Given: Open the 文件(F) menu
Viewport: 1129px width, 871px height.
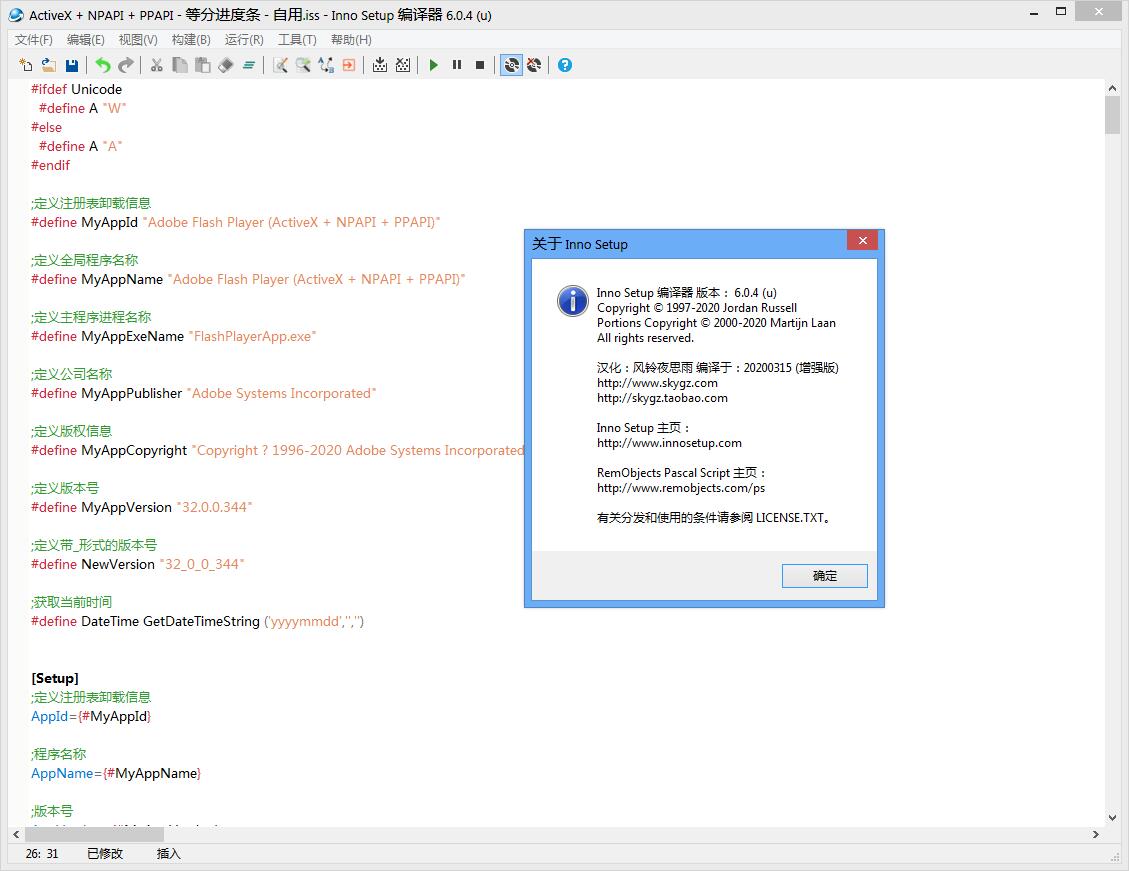Looking at the screenshot, I should [x=32, y=39].
